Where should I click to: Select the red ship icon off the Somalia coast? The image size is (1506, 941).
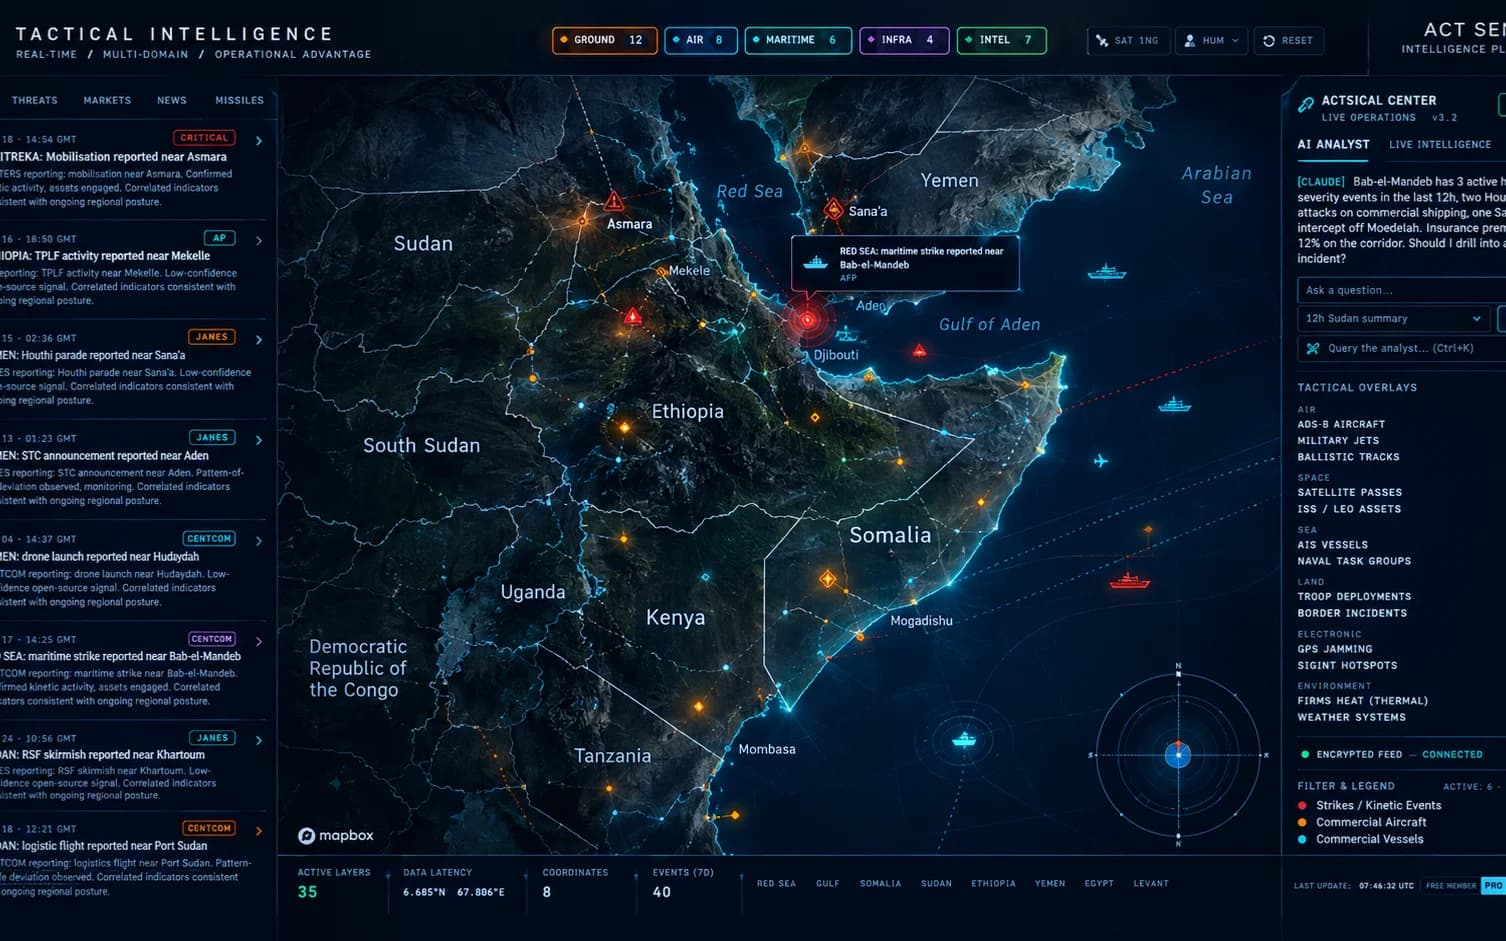(1129, 580)
